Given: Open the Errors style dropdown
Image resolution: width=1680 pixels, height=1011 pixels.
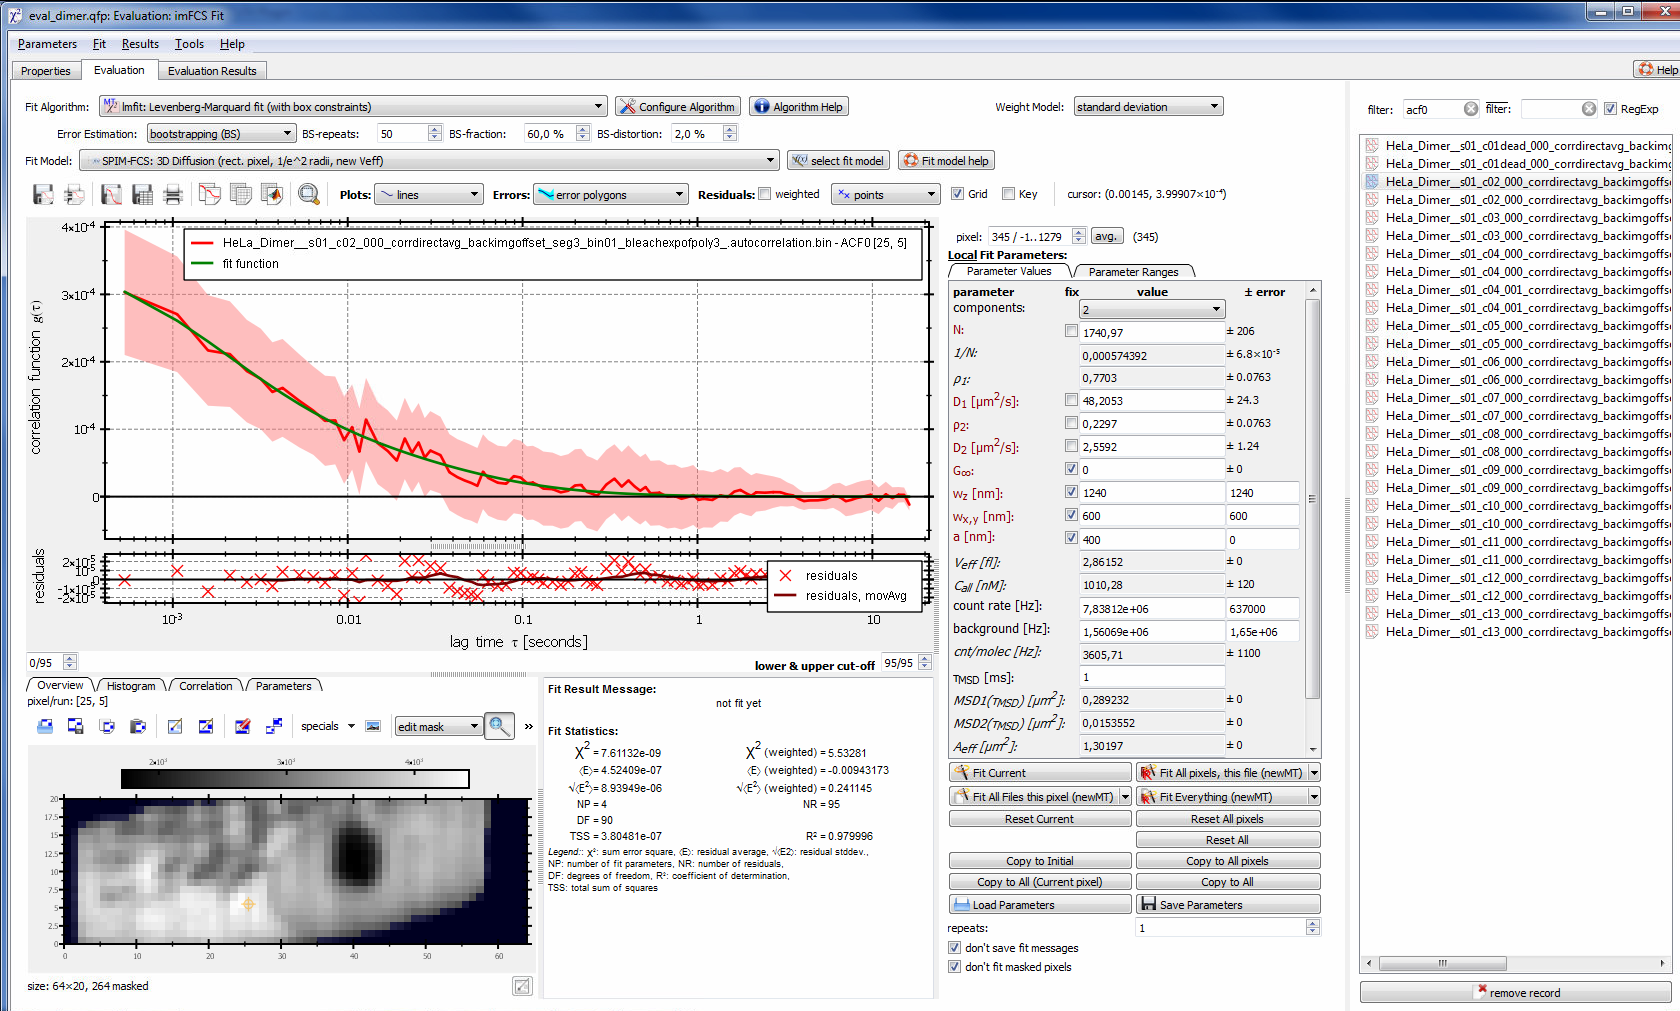Looking at the screenshot, I should (610, 195).
